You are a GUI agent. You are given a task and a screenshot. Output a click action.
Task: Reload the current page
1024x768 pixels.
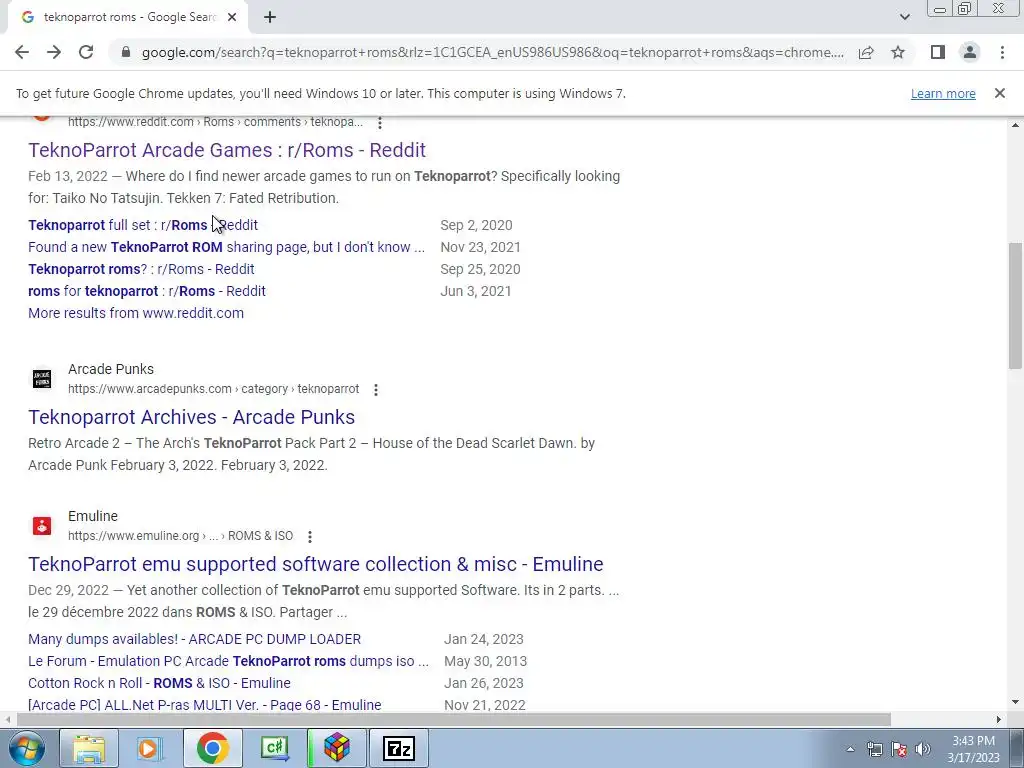coord(86,52)
